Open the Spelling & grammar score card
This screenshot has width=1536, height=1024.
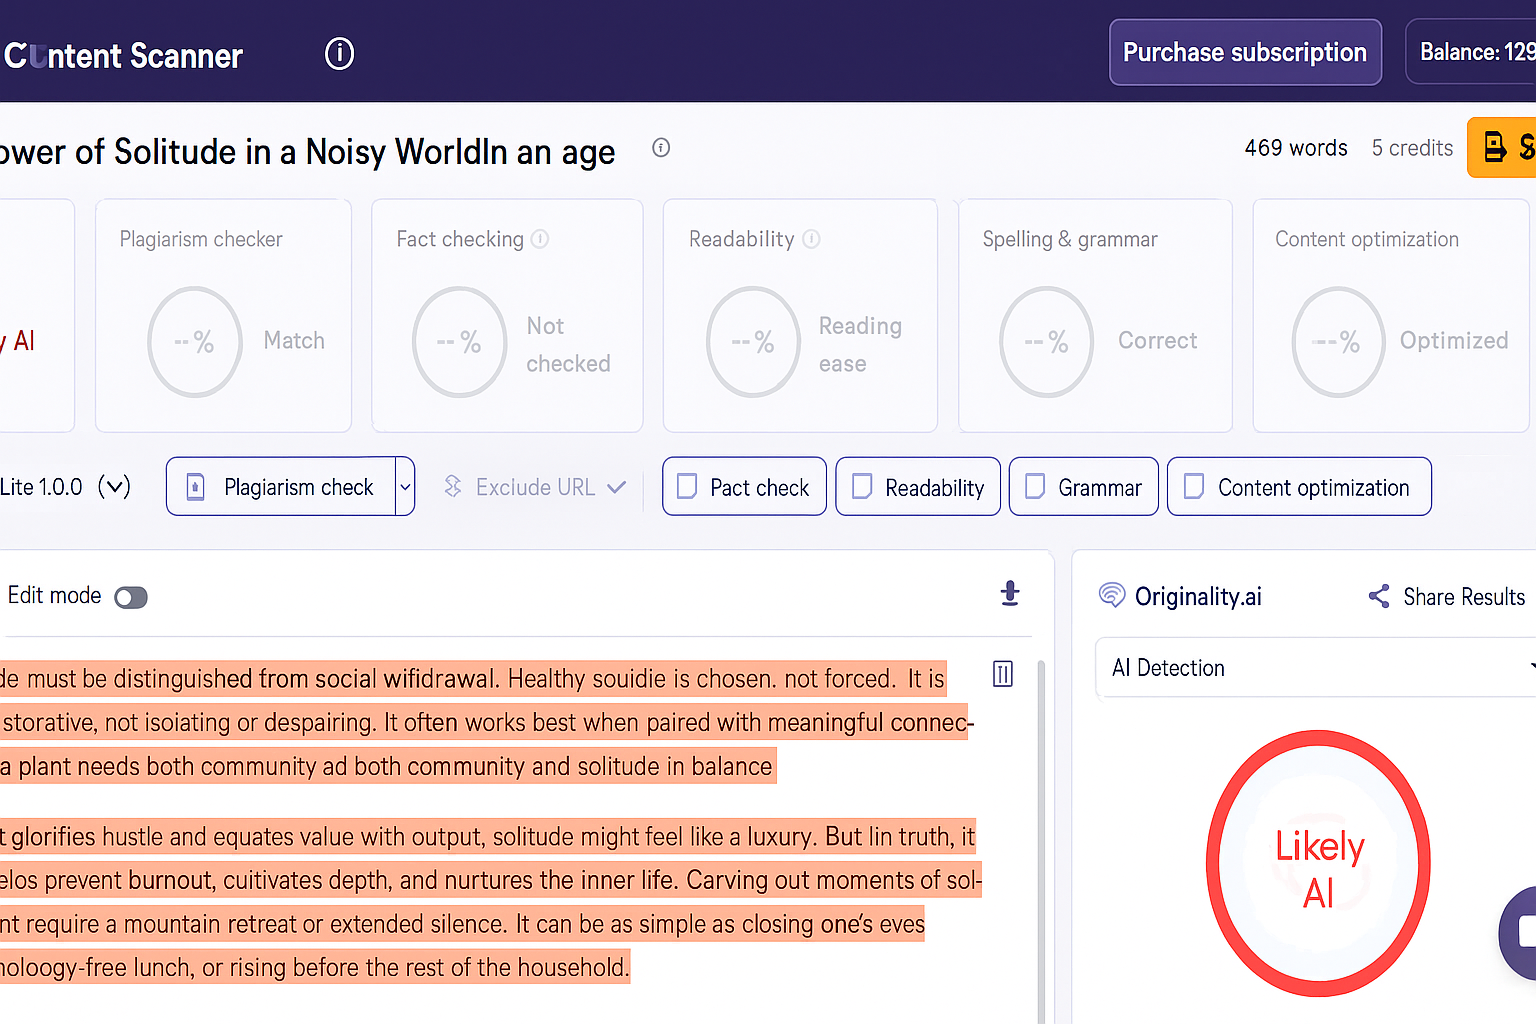1095,316
